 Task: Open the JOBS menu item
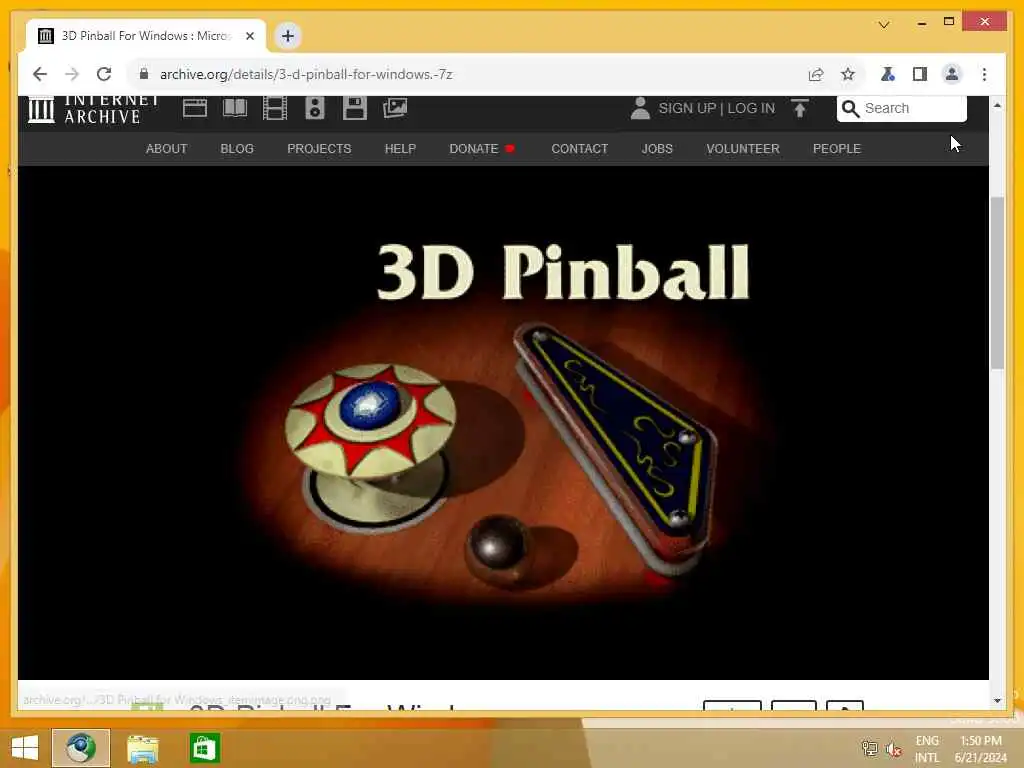(x=657, y=149)
